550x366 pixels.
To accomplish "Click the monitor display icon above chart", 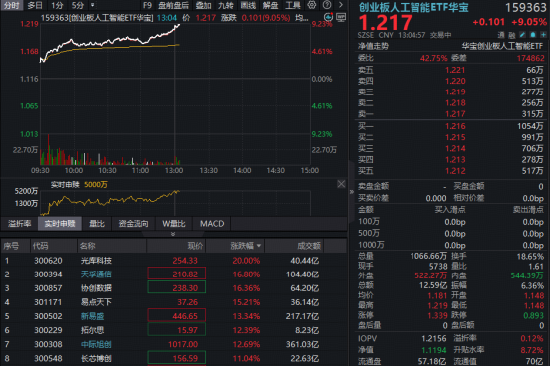I will pyautogui.click(x=341, y=17).
